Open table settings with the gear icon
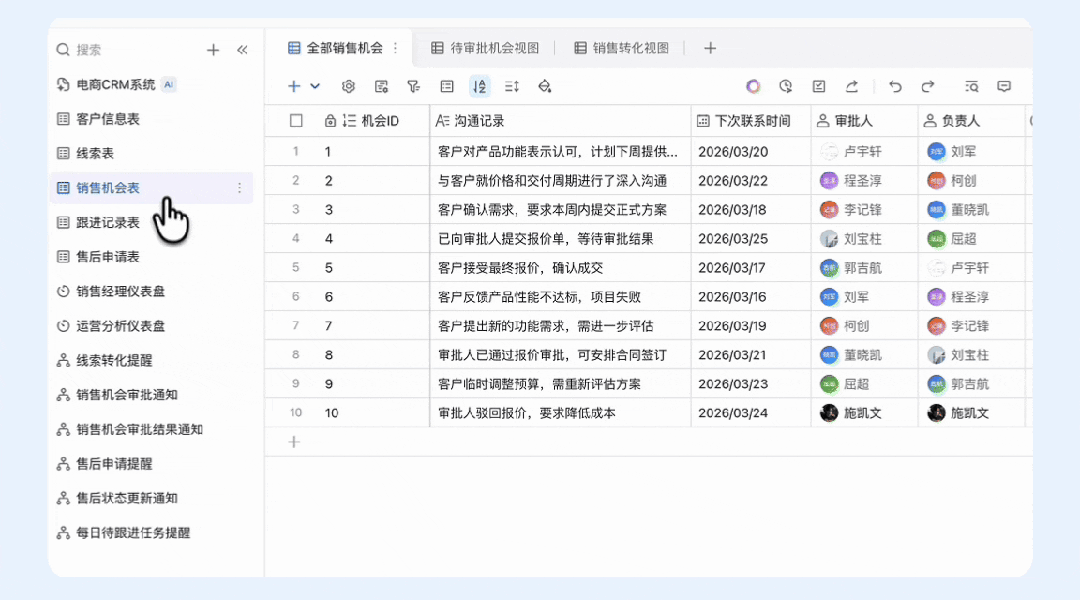Viewport: 1080px width, 600px height. [x=347, y=87]
